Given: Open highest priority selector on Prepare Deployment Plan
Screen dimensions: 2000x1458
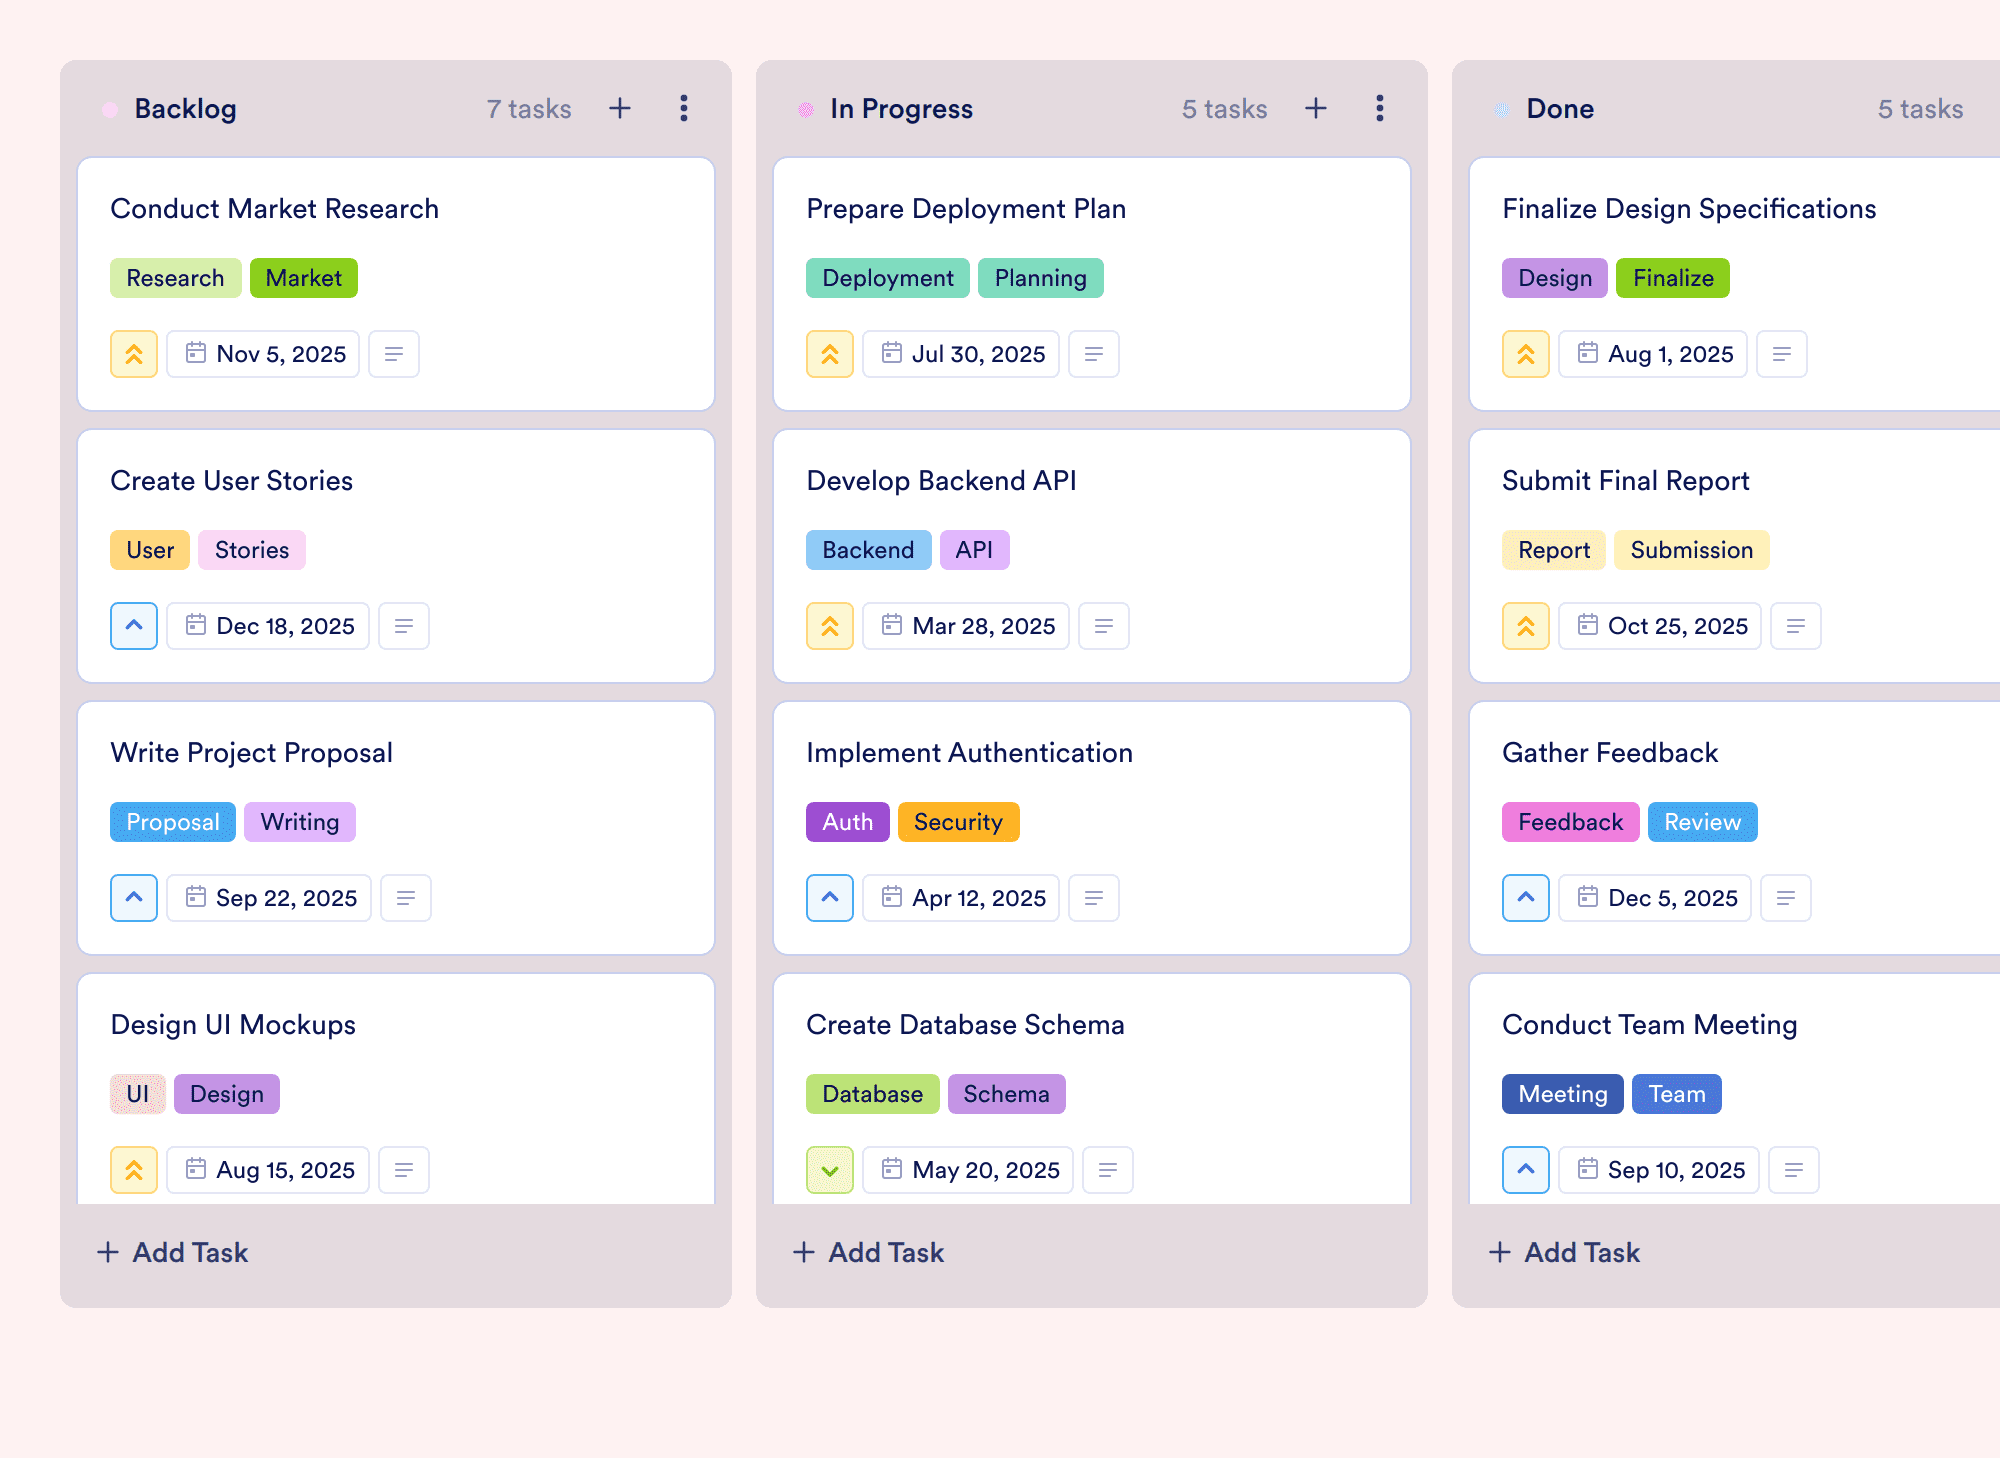Looking at the screenshot, I should [830, 354].
